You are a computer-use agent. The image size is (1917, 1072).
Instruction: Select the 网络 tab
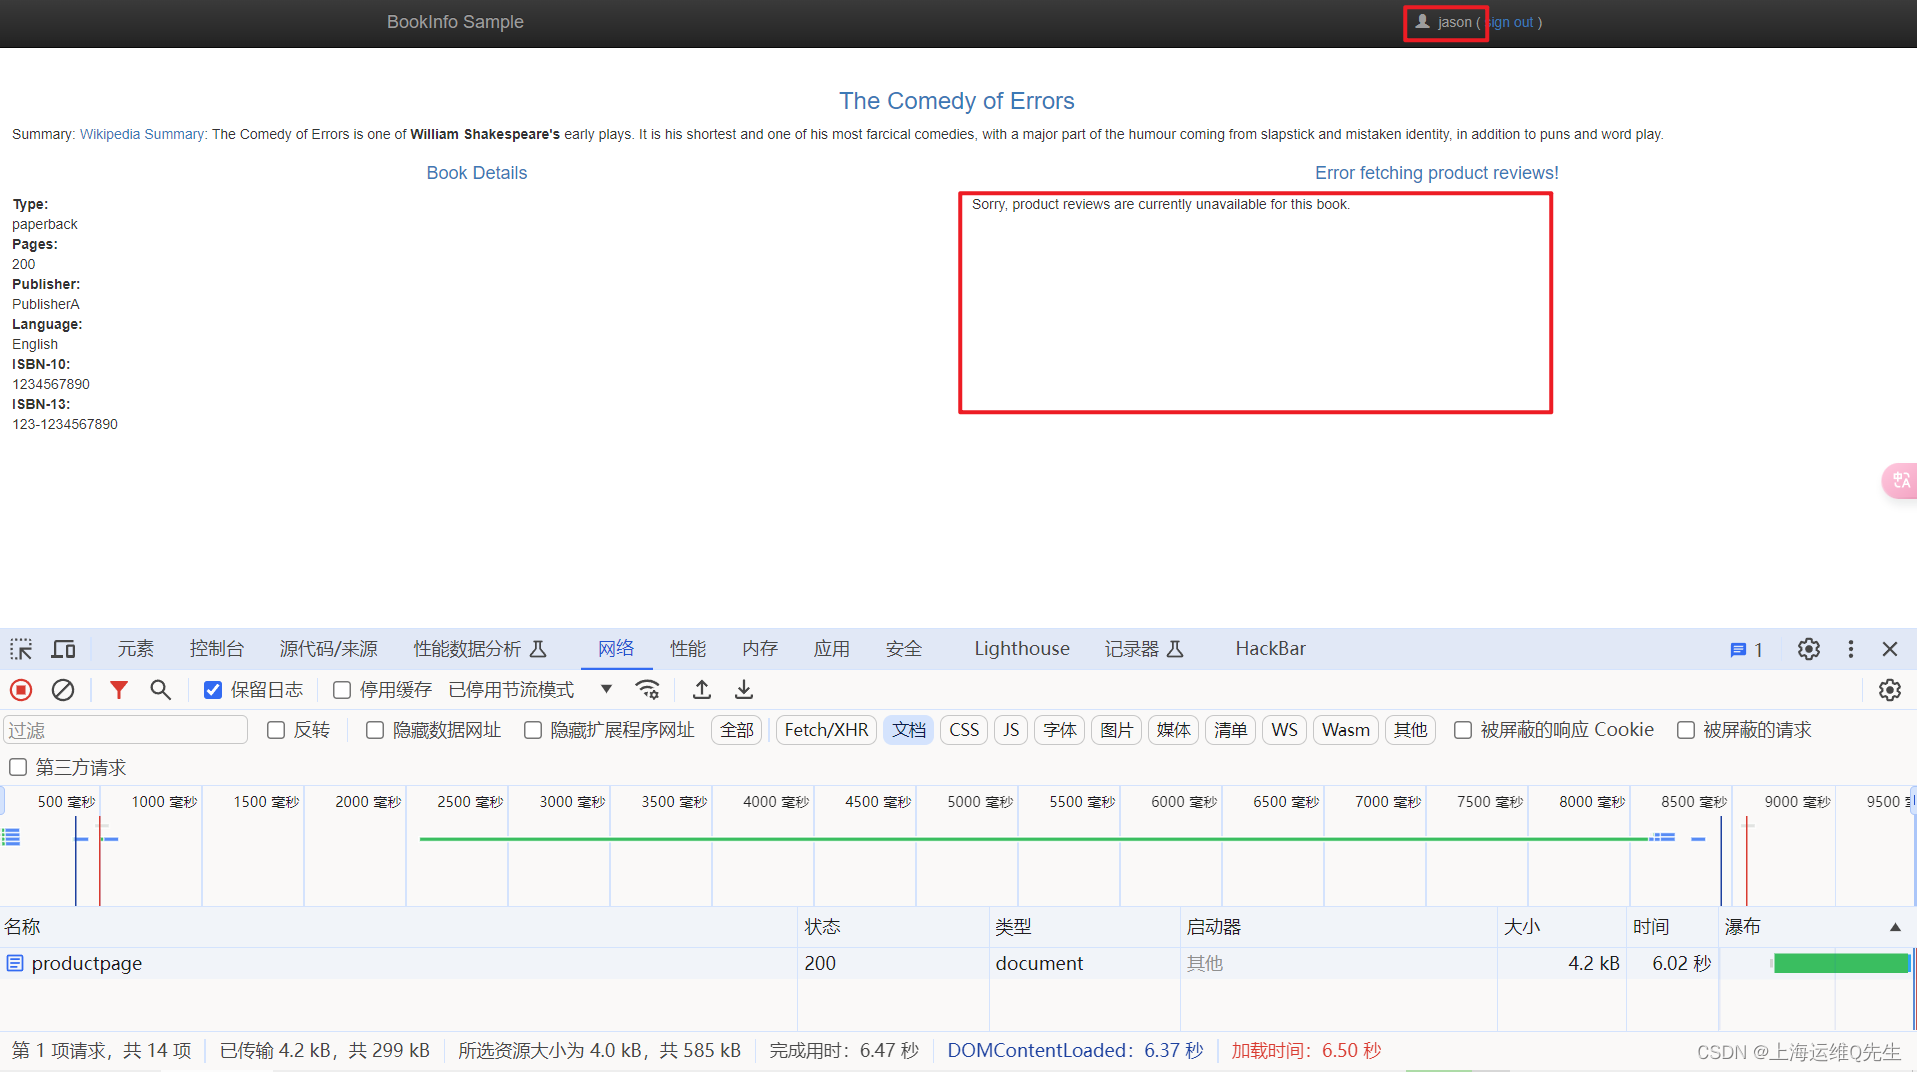click(616, 649)
